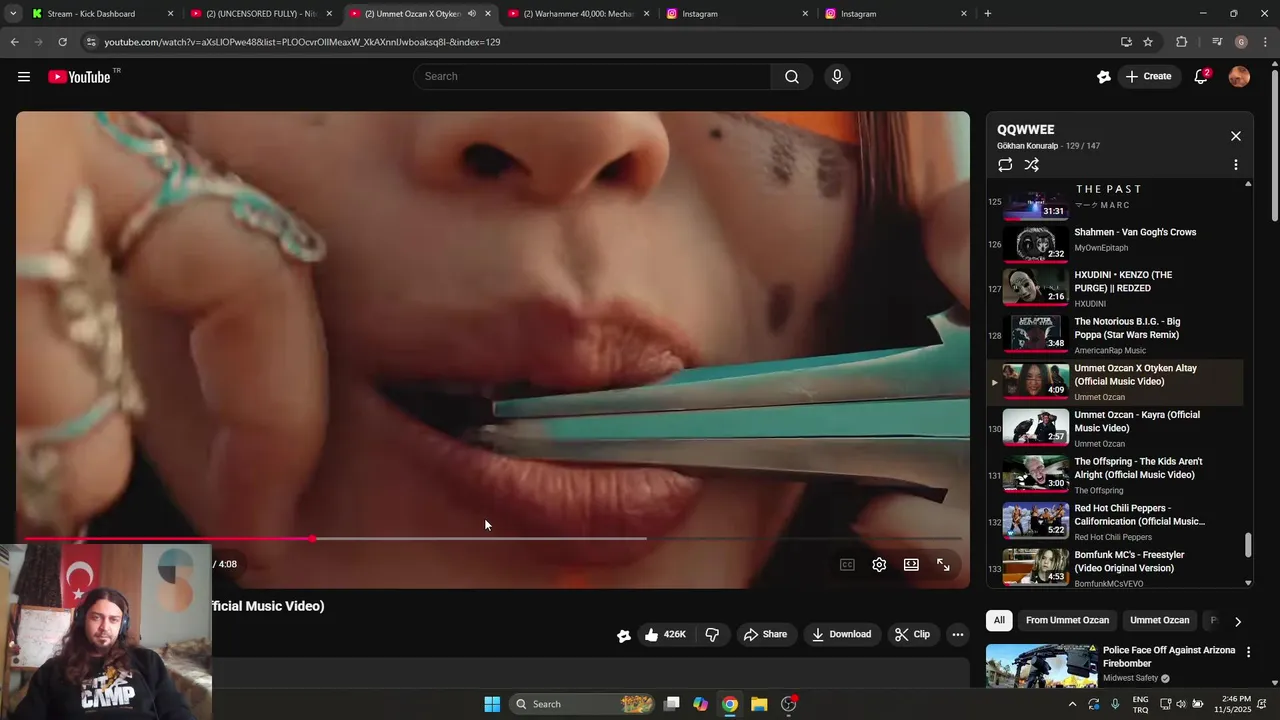Bookmark this page star icon
This screenshot has height=720, width=1280.
coord(1148,42)
